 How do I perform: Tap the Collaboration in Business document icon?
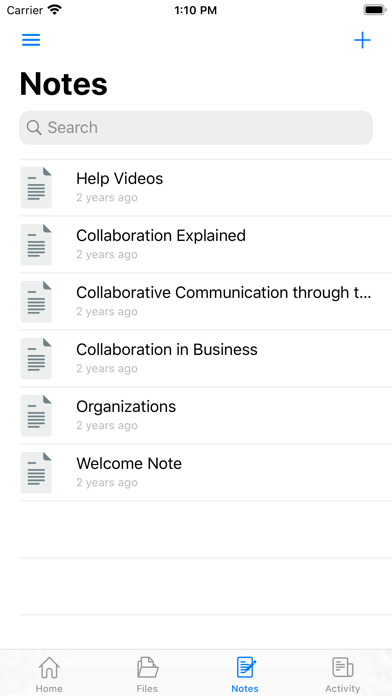point(36,359)
